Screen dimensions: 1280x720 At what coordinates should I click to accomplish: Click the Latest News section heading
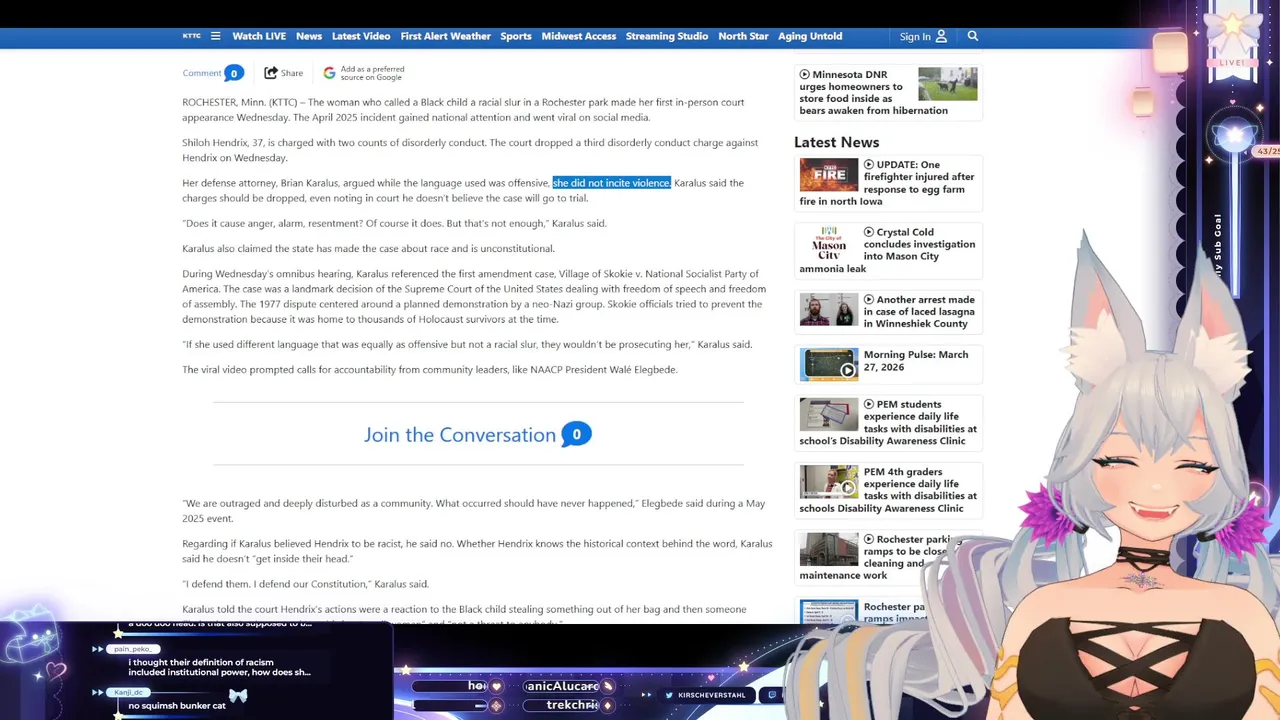(836, 142)
